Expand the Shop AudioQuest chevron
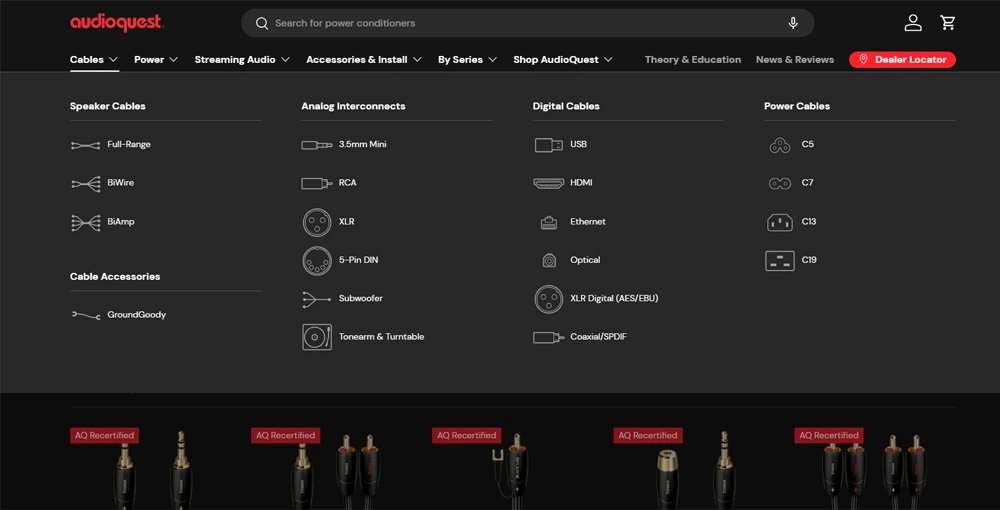The image size is (1000, 510). pos(608,59)
